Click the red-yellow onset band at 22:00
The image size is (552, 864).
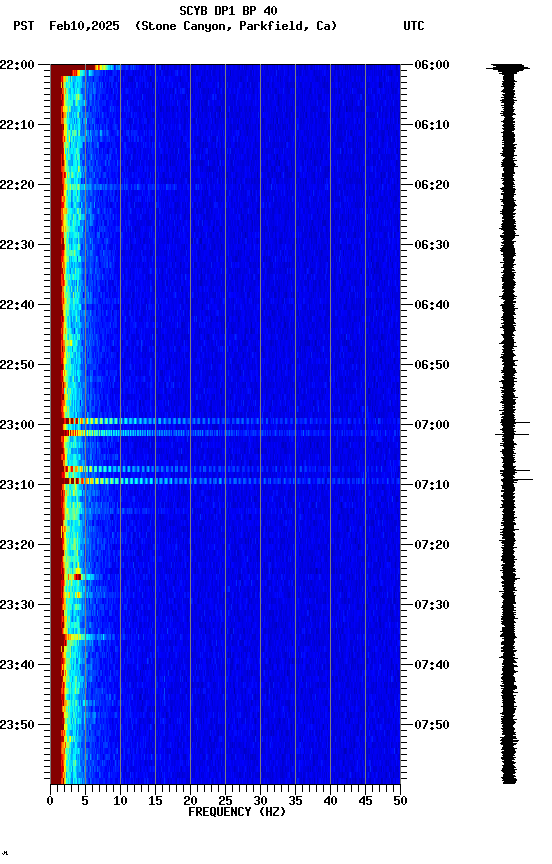[x=88, y=67]
